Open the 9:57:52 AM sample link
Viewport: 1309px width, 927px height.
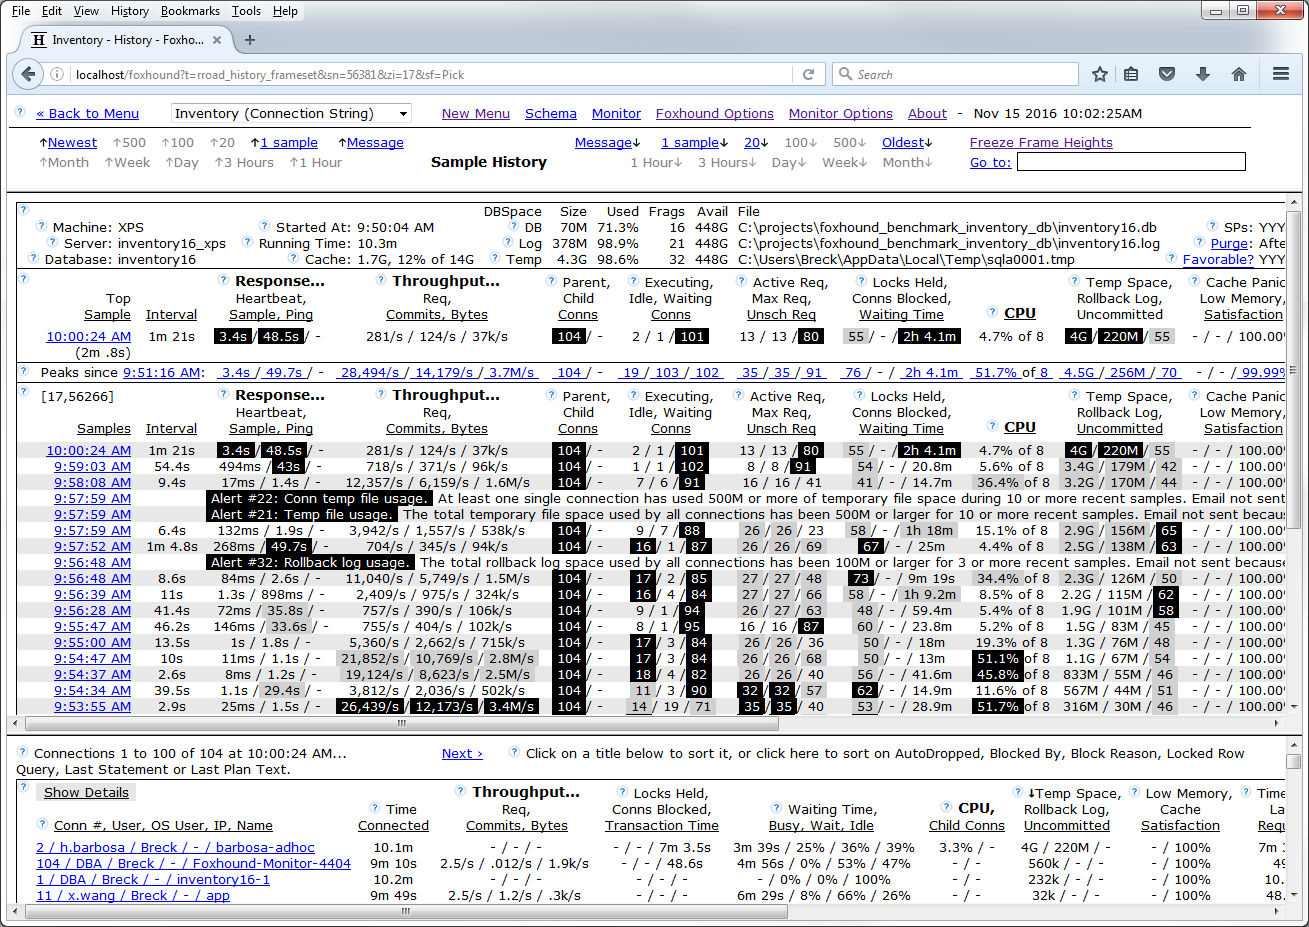coord(92,547)
